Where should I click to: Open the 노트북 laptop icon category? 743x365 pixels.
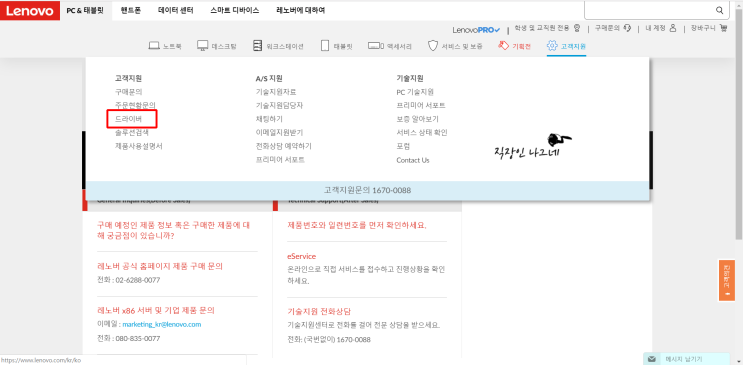coord(154,46)
